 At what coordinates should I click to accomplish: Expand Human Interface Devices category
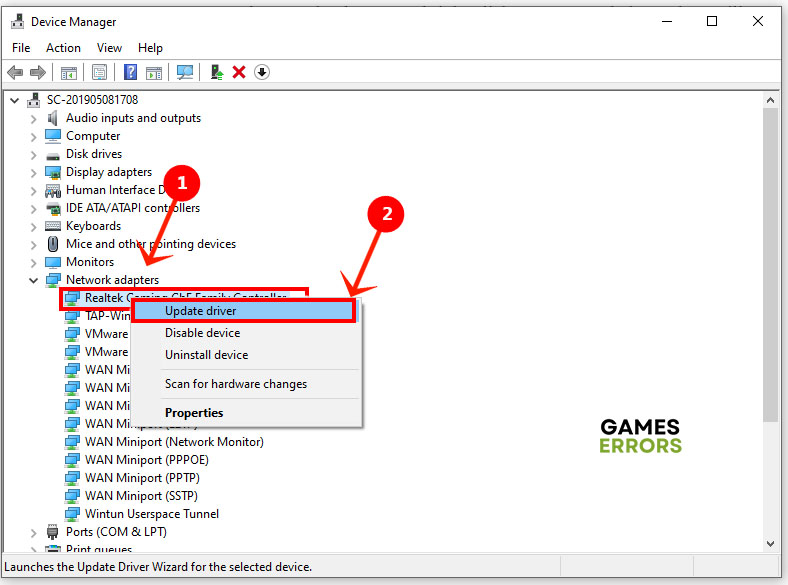pyautogui.click(x=33, y=191)
